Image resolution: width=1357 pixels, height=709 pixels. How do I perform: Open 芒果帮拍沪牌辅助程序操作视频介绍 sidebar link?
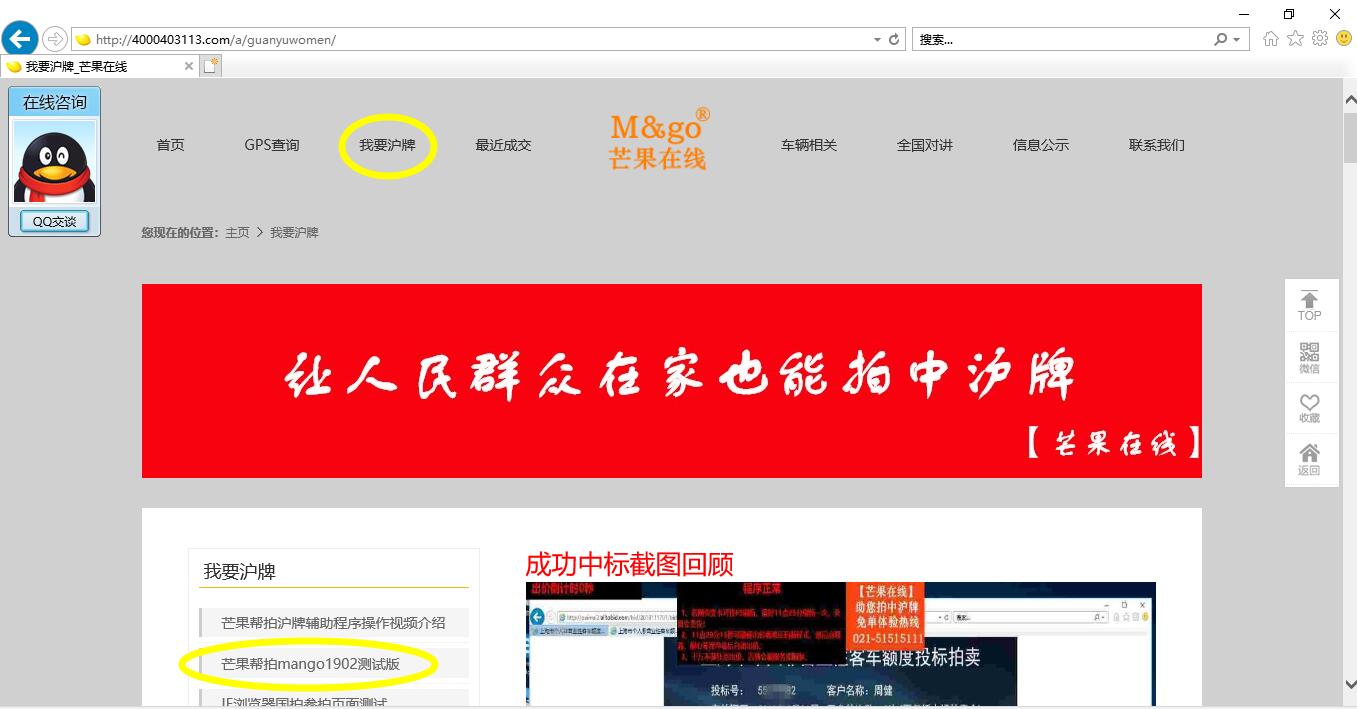pos(334,623)
